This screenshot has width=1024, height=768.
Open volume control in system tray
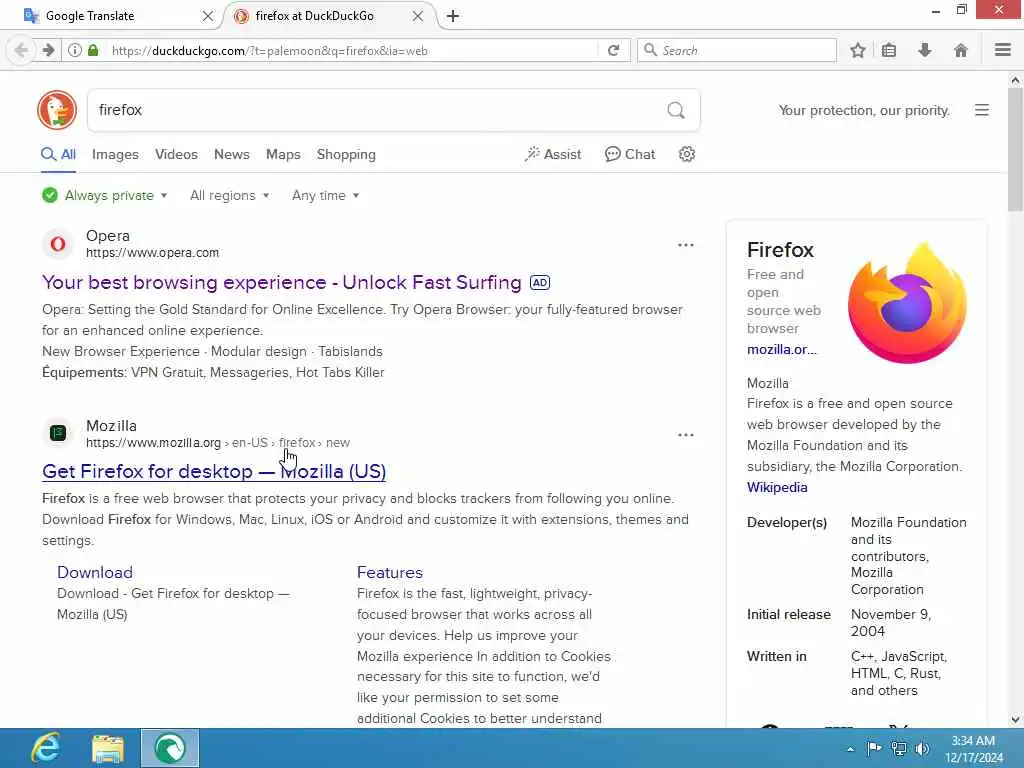pos(922,749)
